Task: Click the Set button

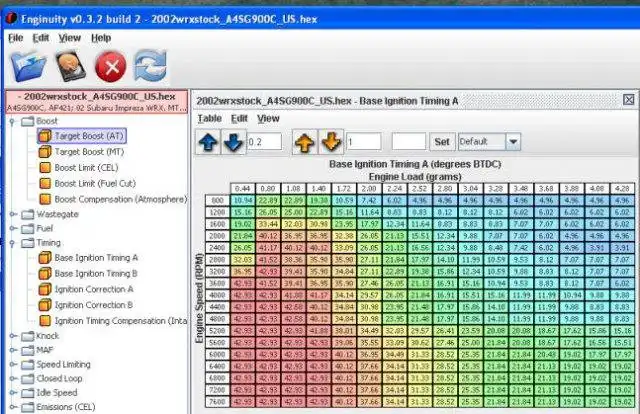Action: 442,142
